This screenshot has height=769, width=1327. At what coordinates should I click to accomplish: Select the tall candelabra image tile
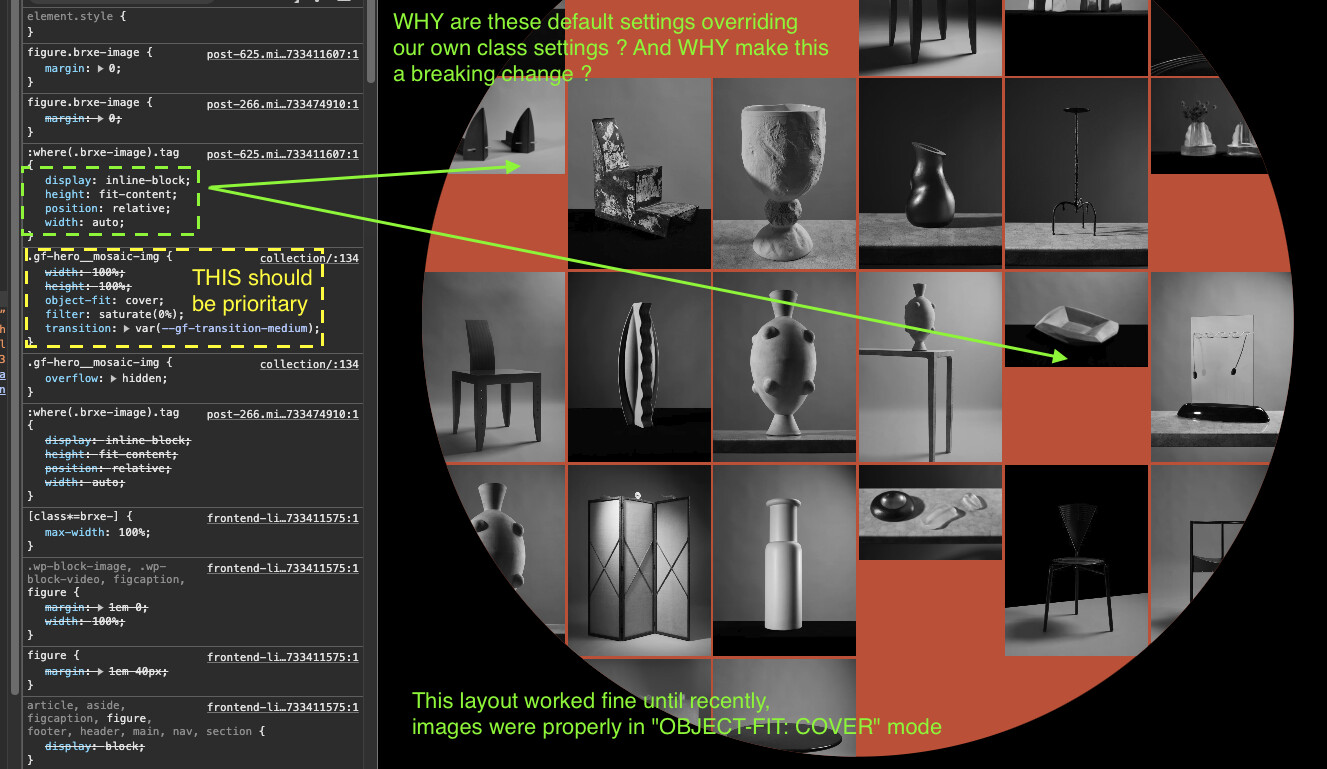coord(1076,173)
